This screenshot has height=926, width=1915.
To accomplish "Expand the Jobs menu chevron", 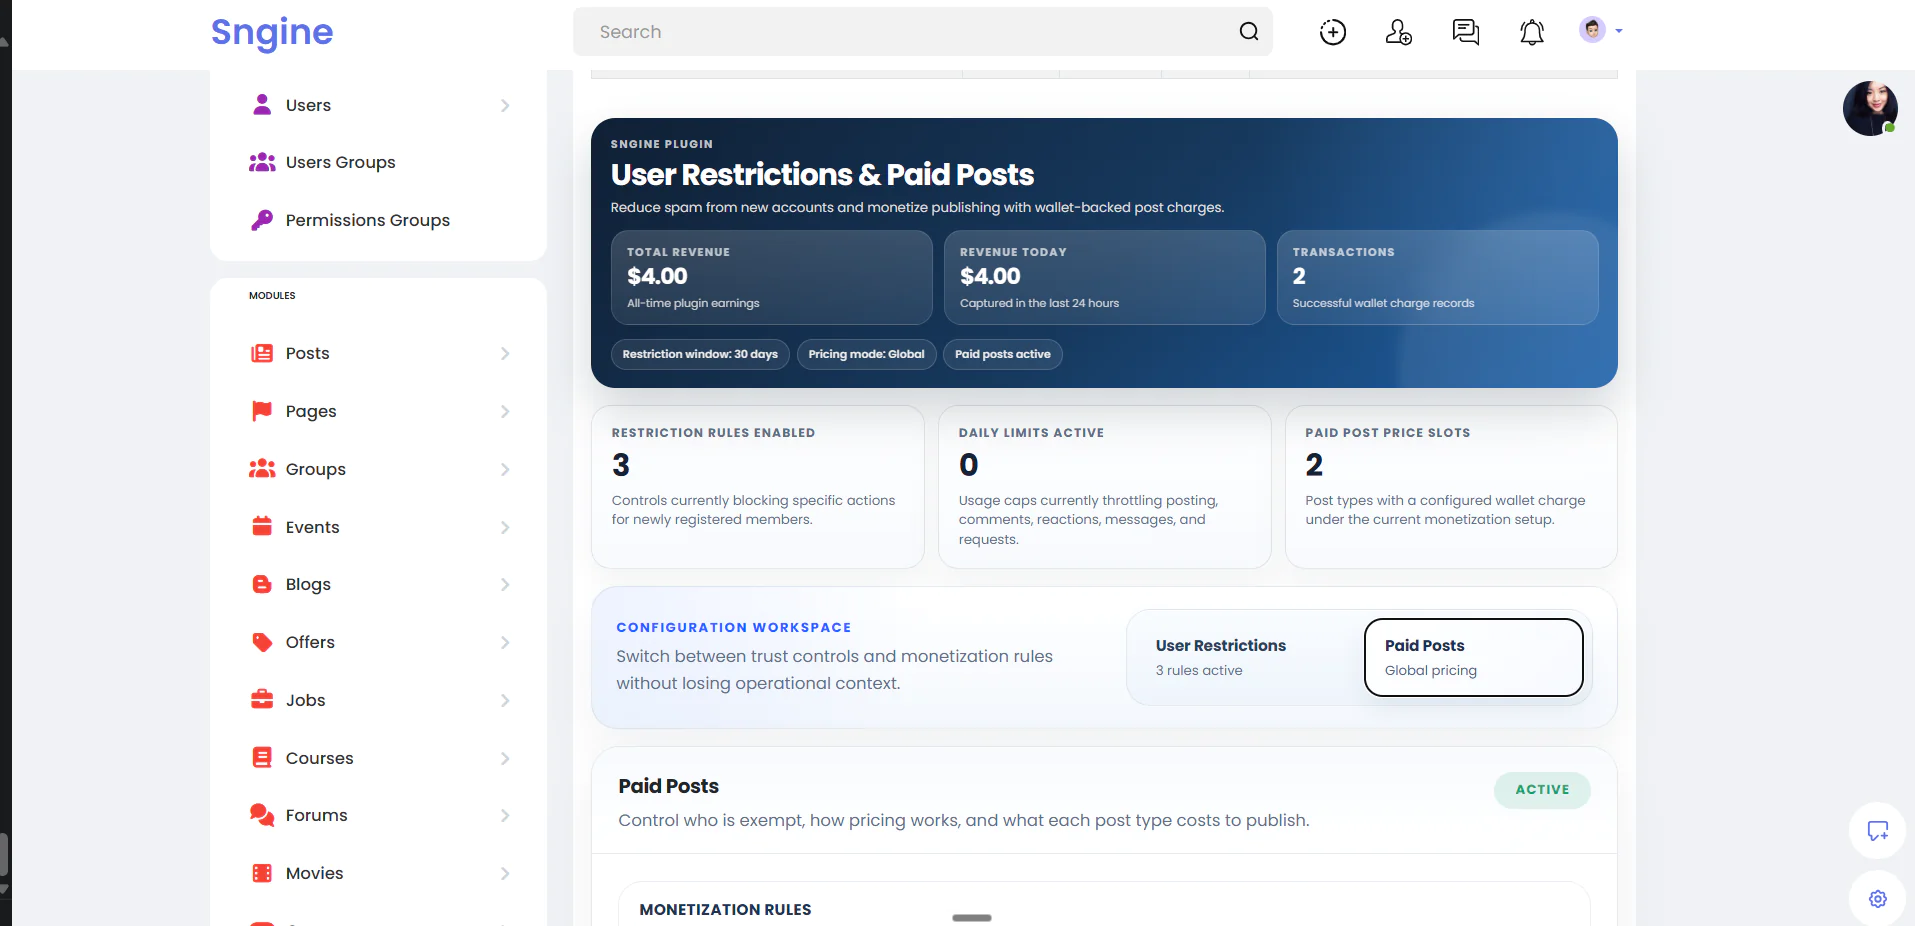I will tap(505, 700).
